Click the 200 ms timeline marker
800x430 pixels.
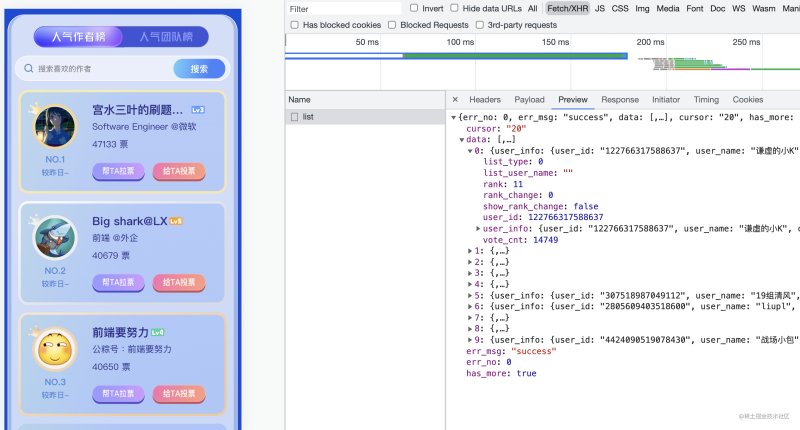(x=650, y=42)
